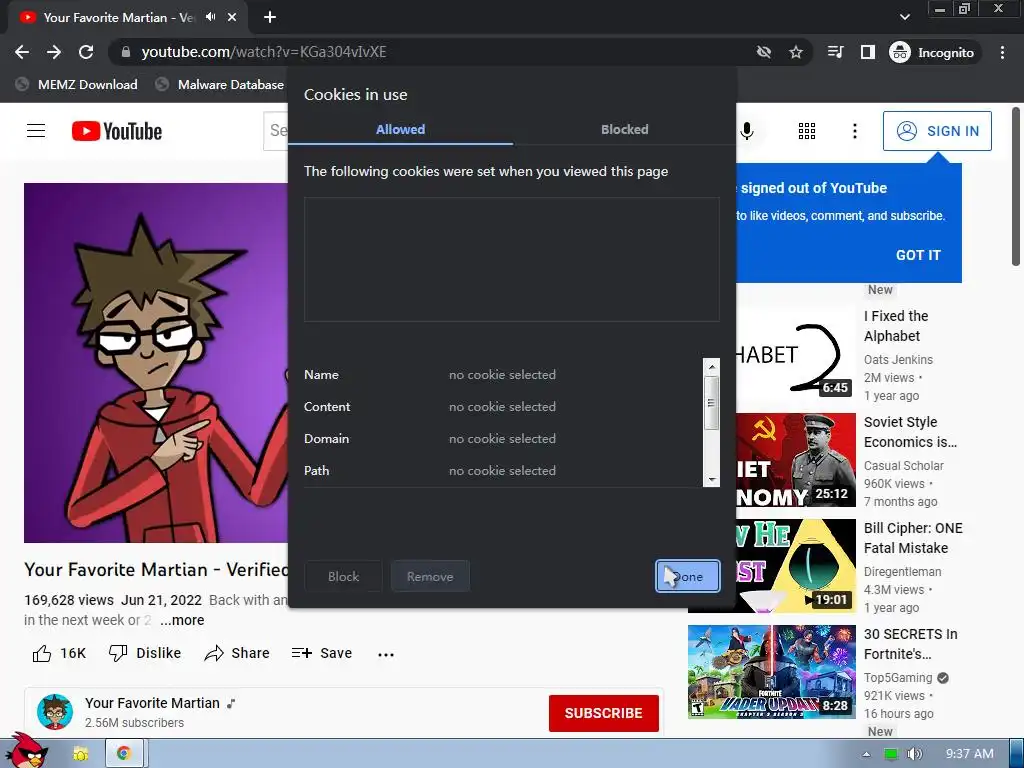Open the YouTube hamburger guide menu
1024x768 pixels.
[36, 131]
